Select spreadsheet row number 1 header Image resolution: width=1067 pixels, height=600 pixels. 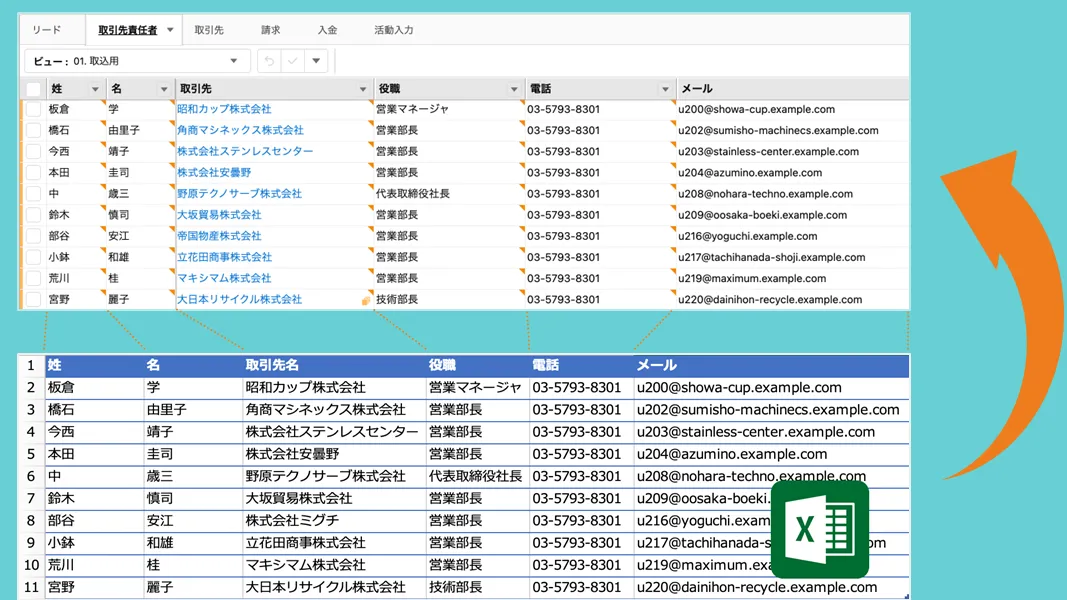tap(31, 365)
